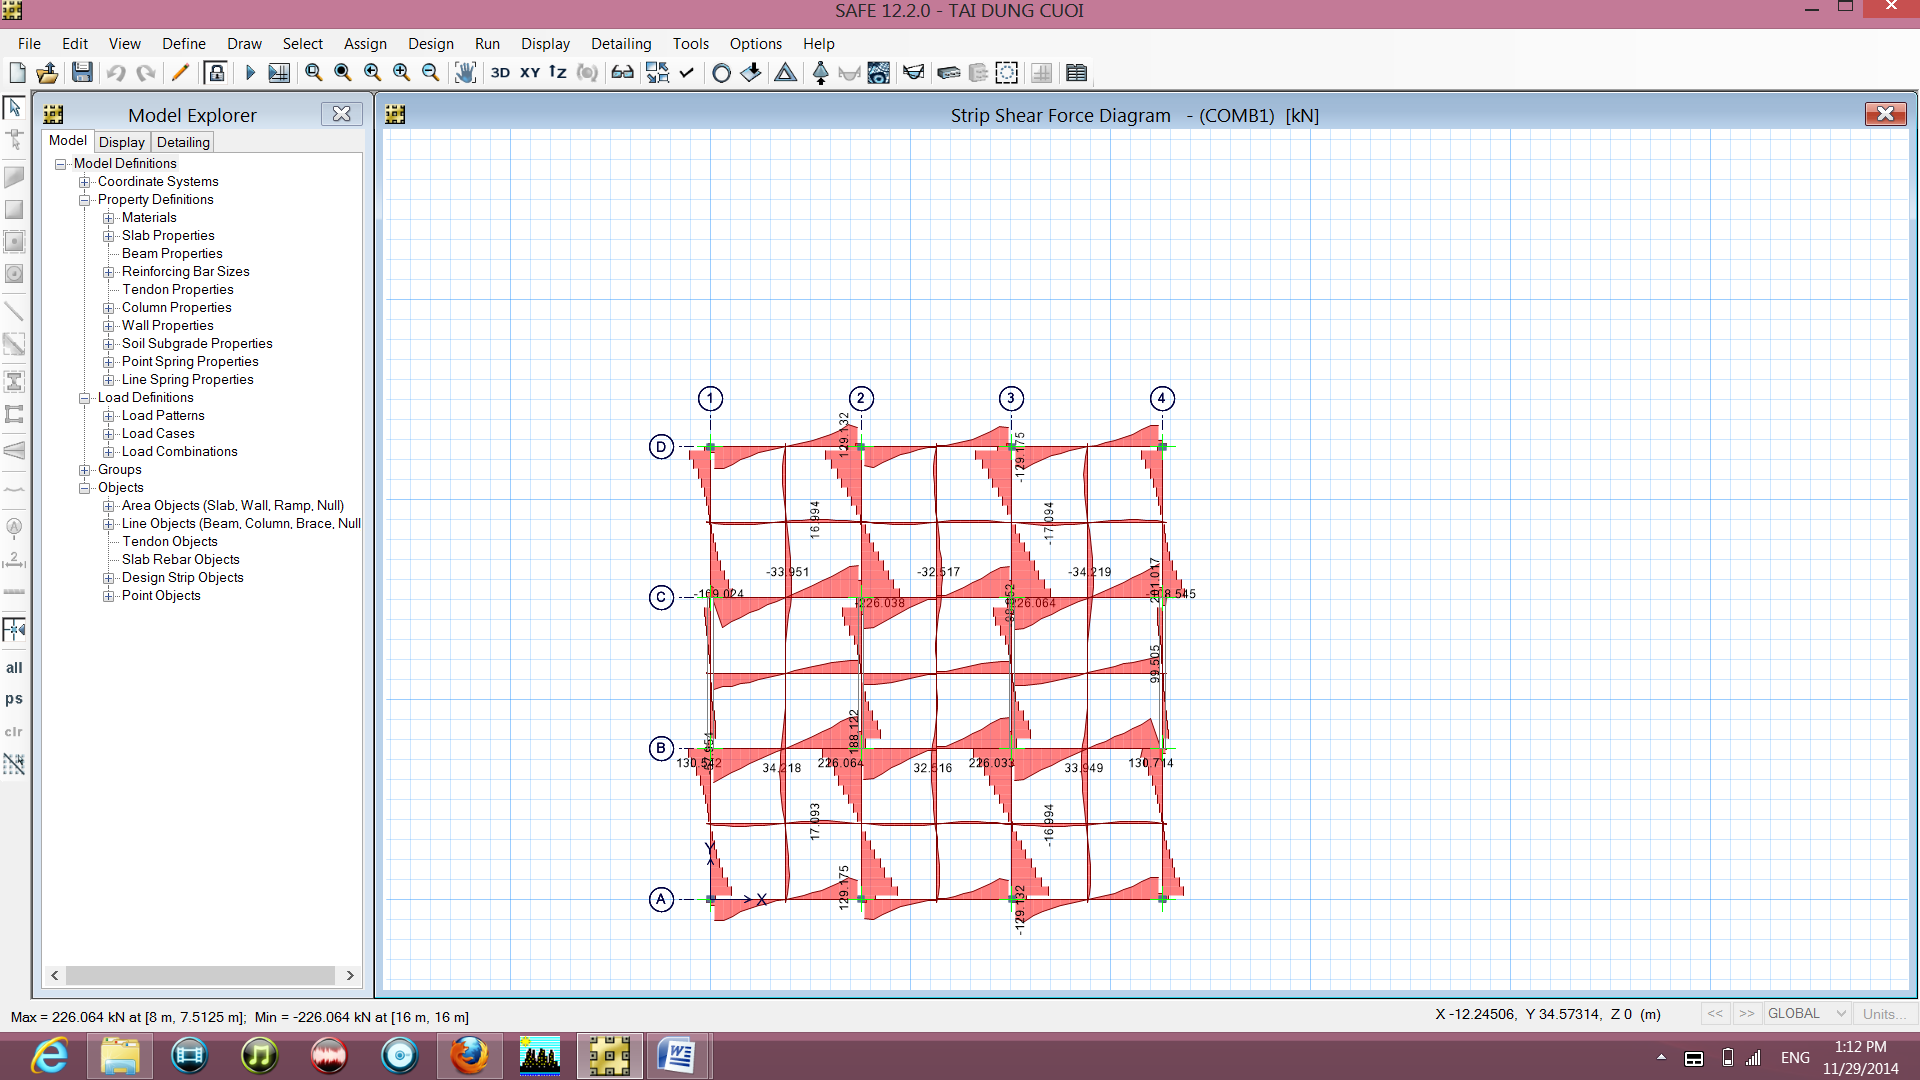The height and width of the screenshot is (1080, 1920).
Task: Click the Model Explorer horizontal scrollbar
Action: pos(202,975)
